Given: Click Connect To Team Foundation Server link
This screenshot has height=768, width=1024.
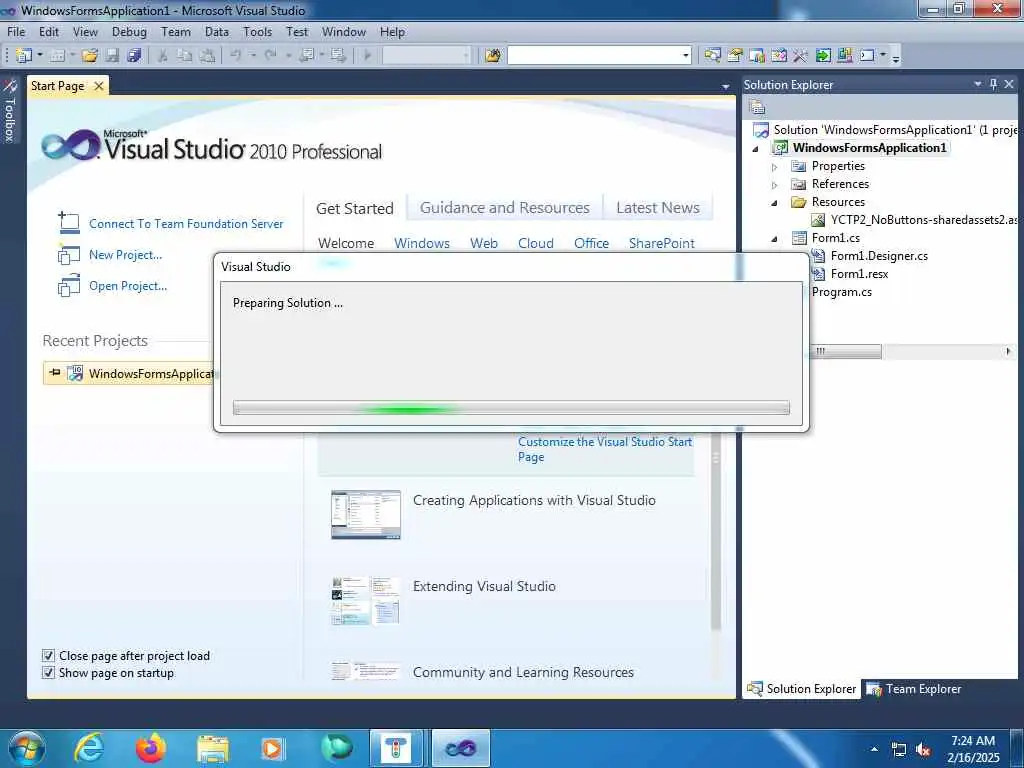Looking at the screenshot, I should click(x=186, y=223).
